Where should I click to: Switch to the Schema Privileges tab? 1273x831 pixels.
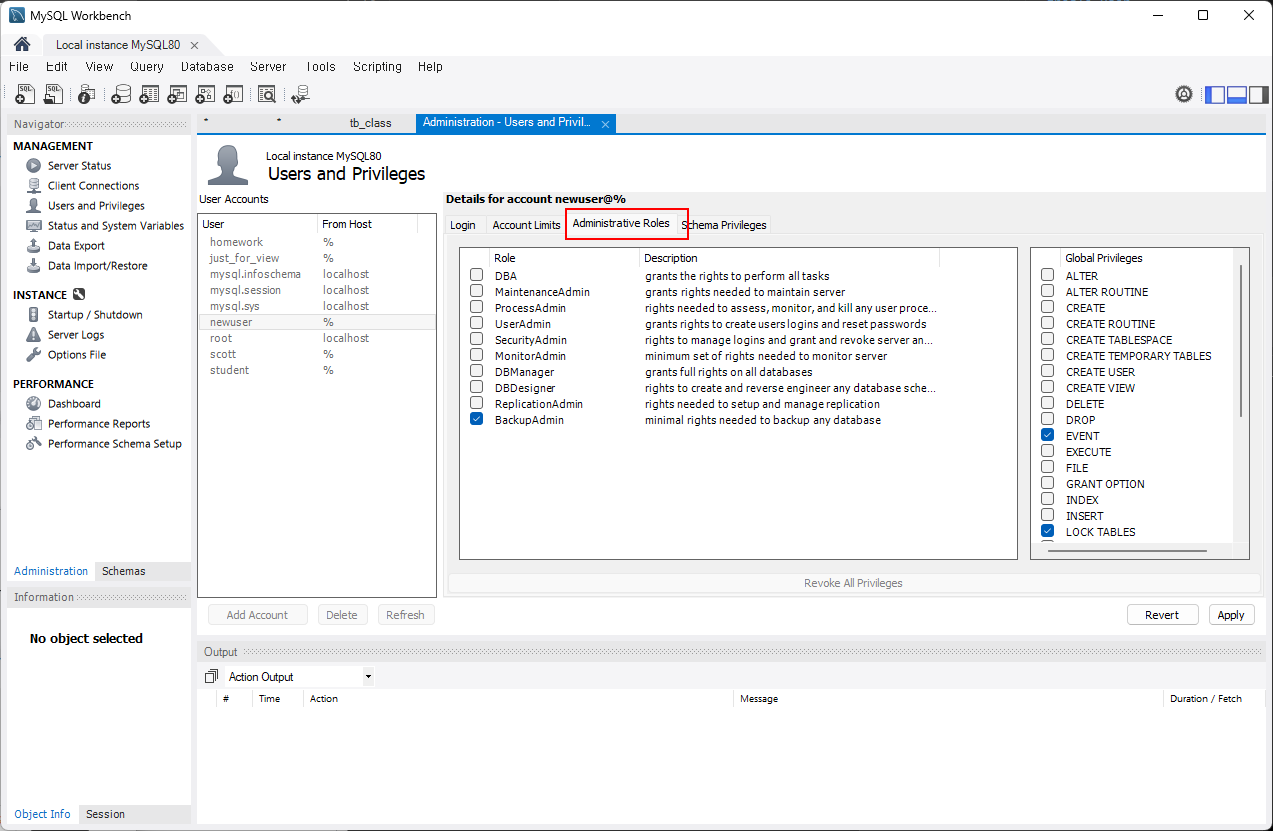pyautogui.click(x=724, y=225)
